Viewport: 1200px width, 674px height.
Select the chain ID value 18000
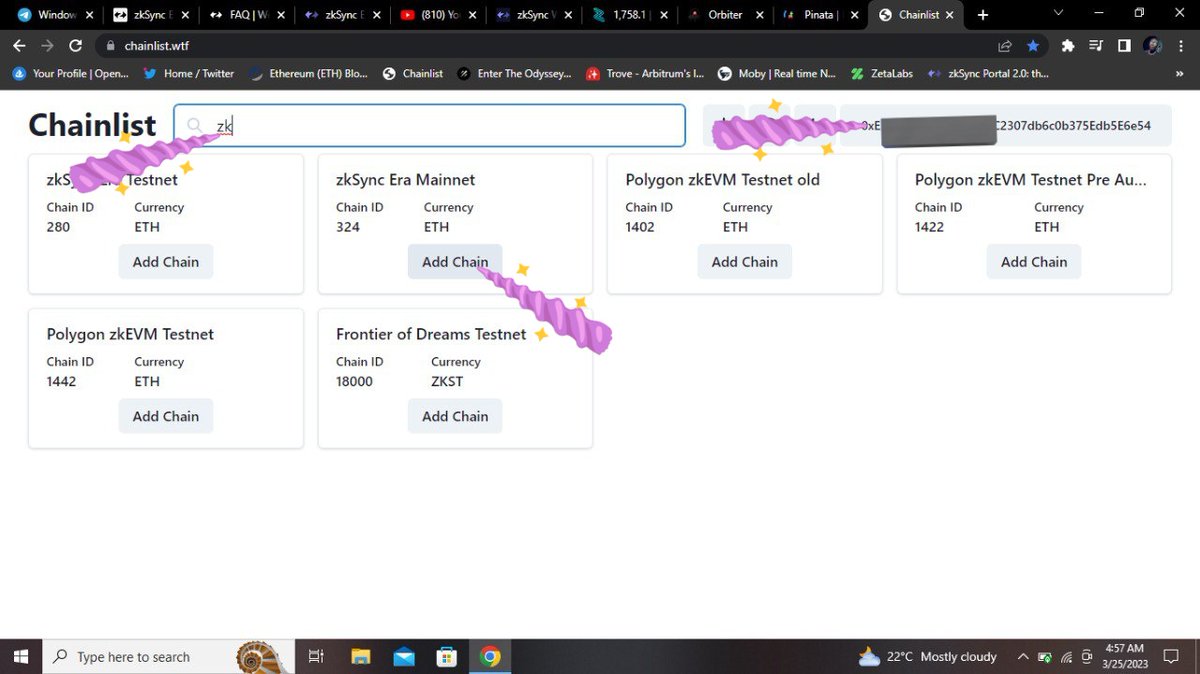pyautogui.click(x=355, y=381)
